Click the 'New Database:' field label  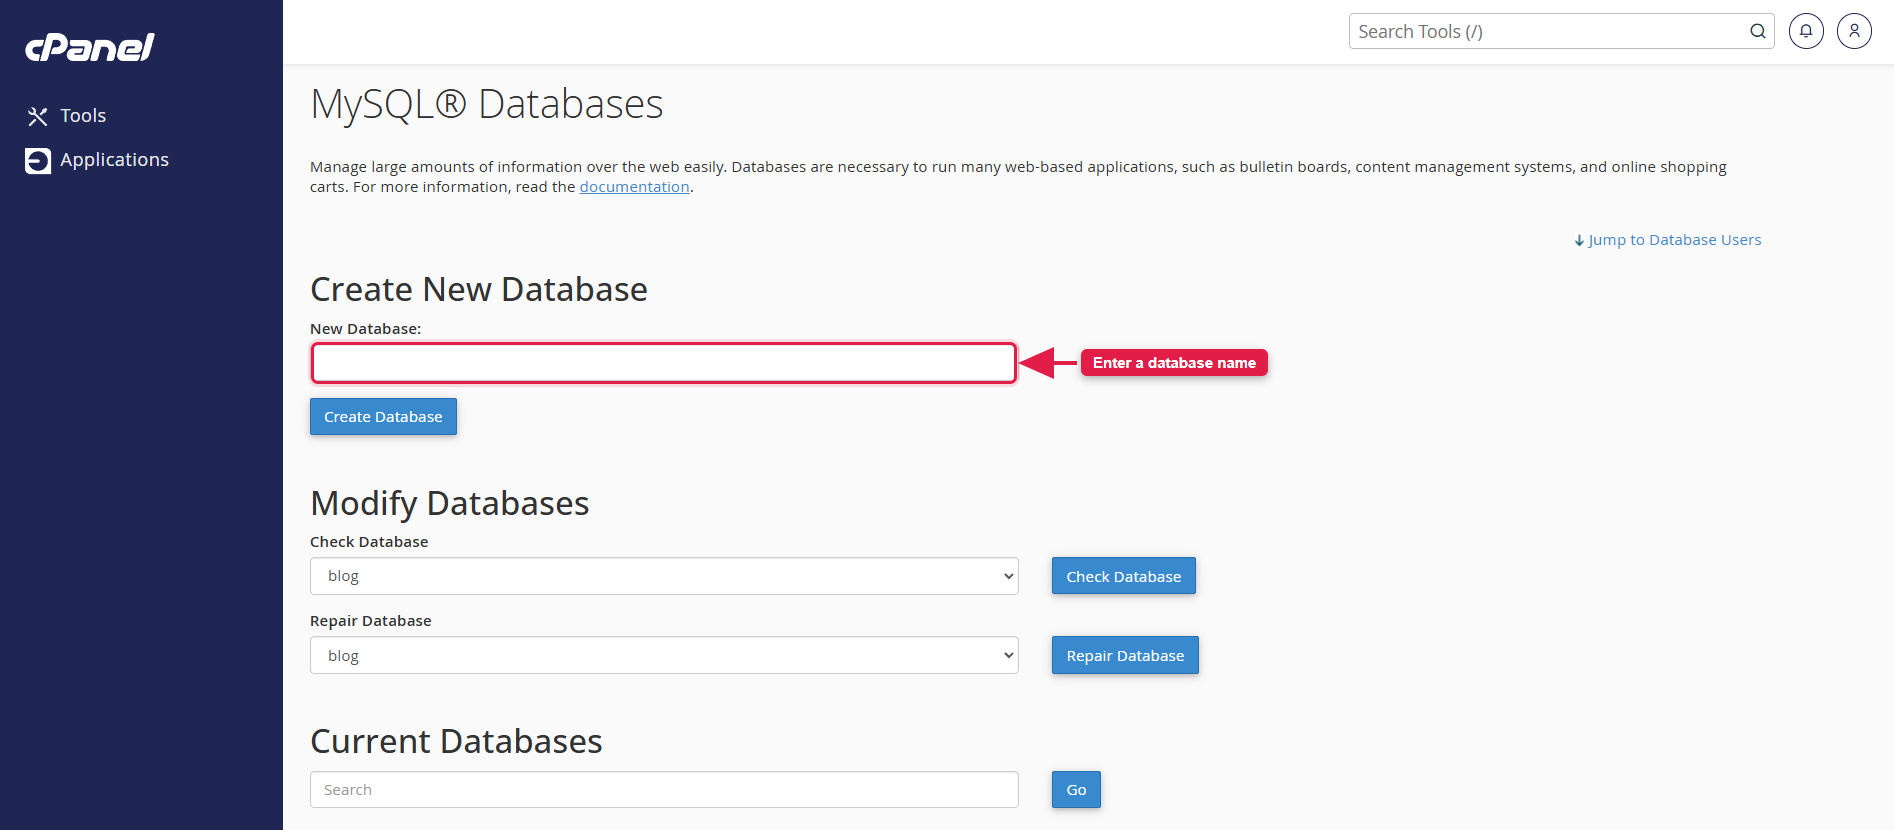pos(366,329)
